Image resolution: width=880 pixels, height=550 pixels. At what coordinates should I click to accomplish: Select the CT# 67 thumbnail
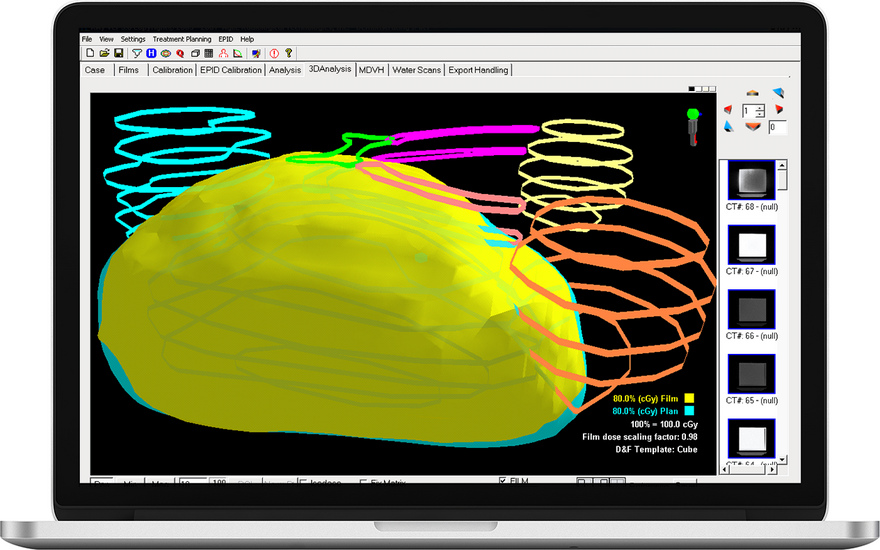tap(750, 244)
